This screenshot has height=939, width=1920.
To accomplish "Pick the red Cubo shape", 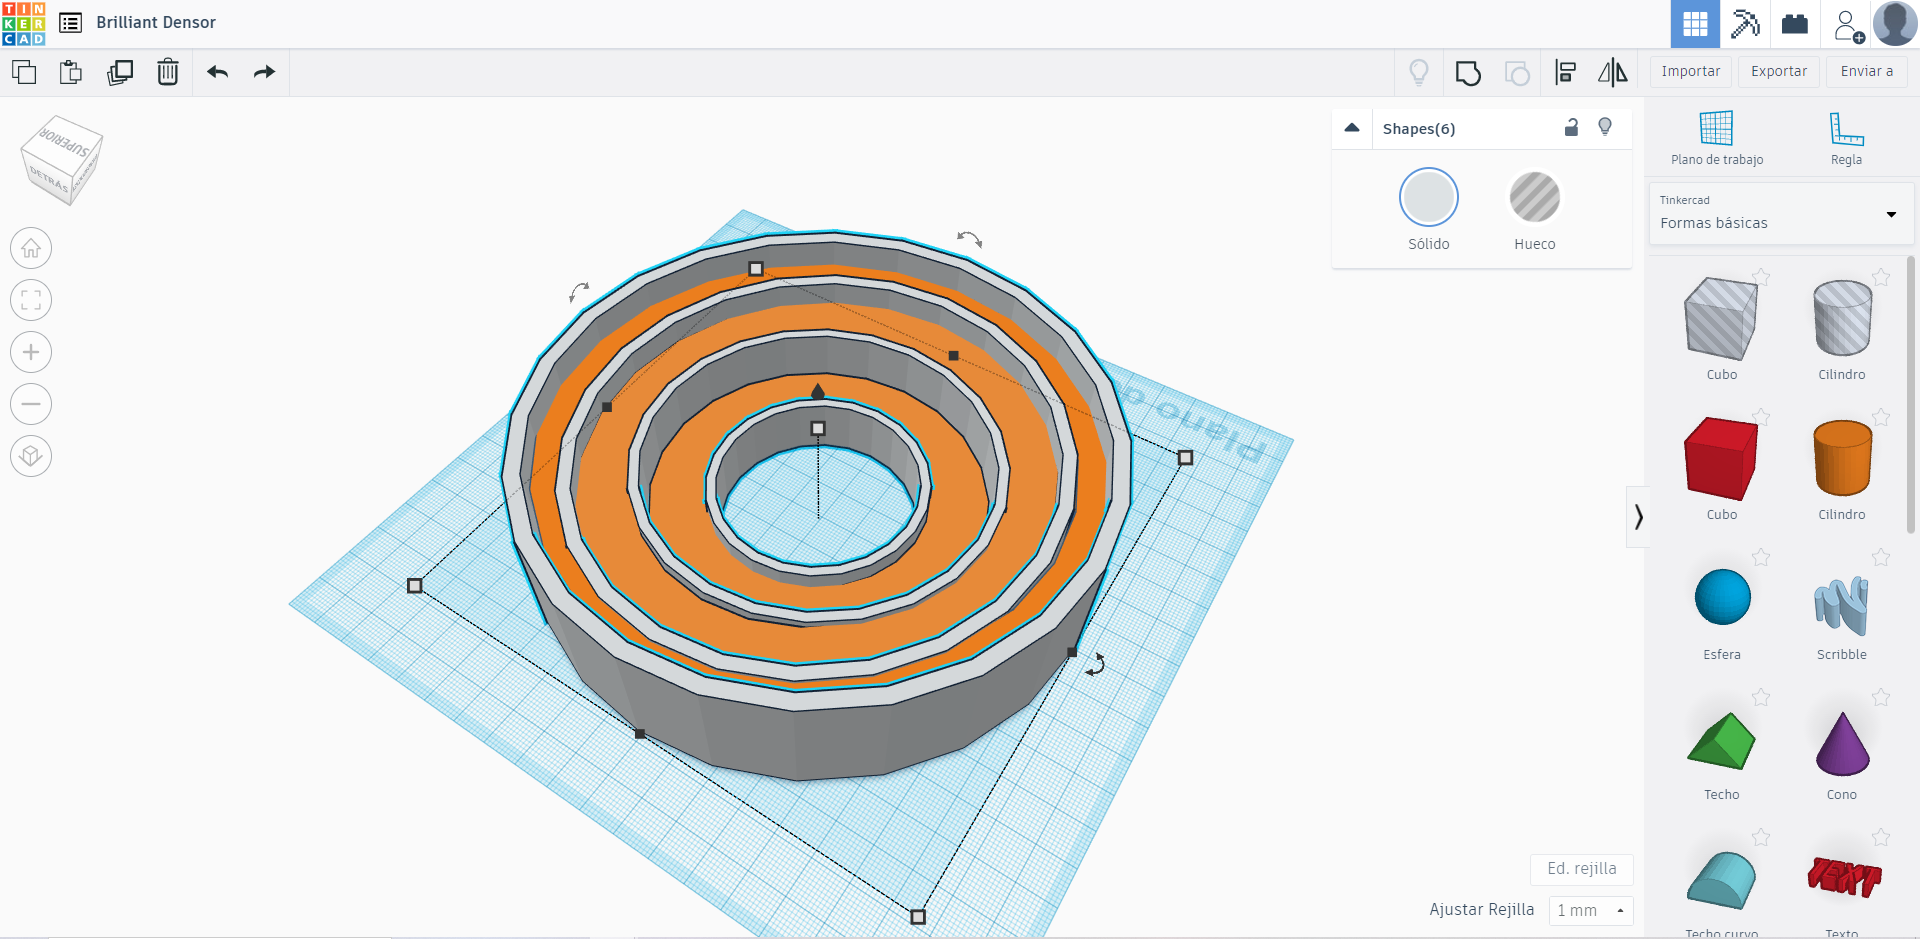I will pos(1721,459).
